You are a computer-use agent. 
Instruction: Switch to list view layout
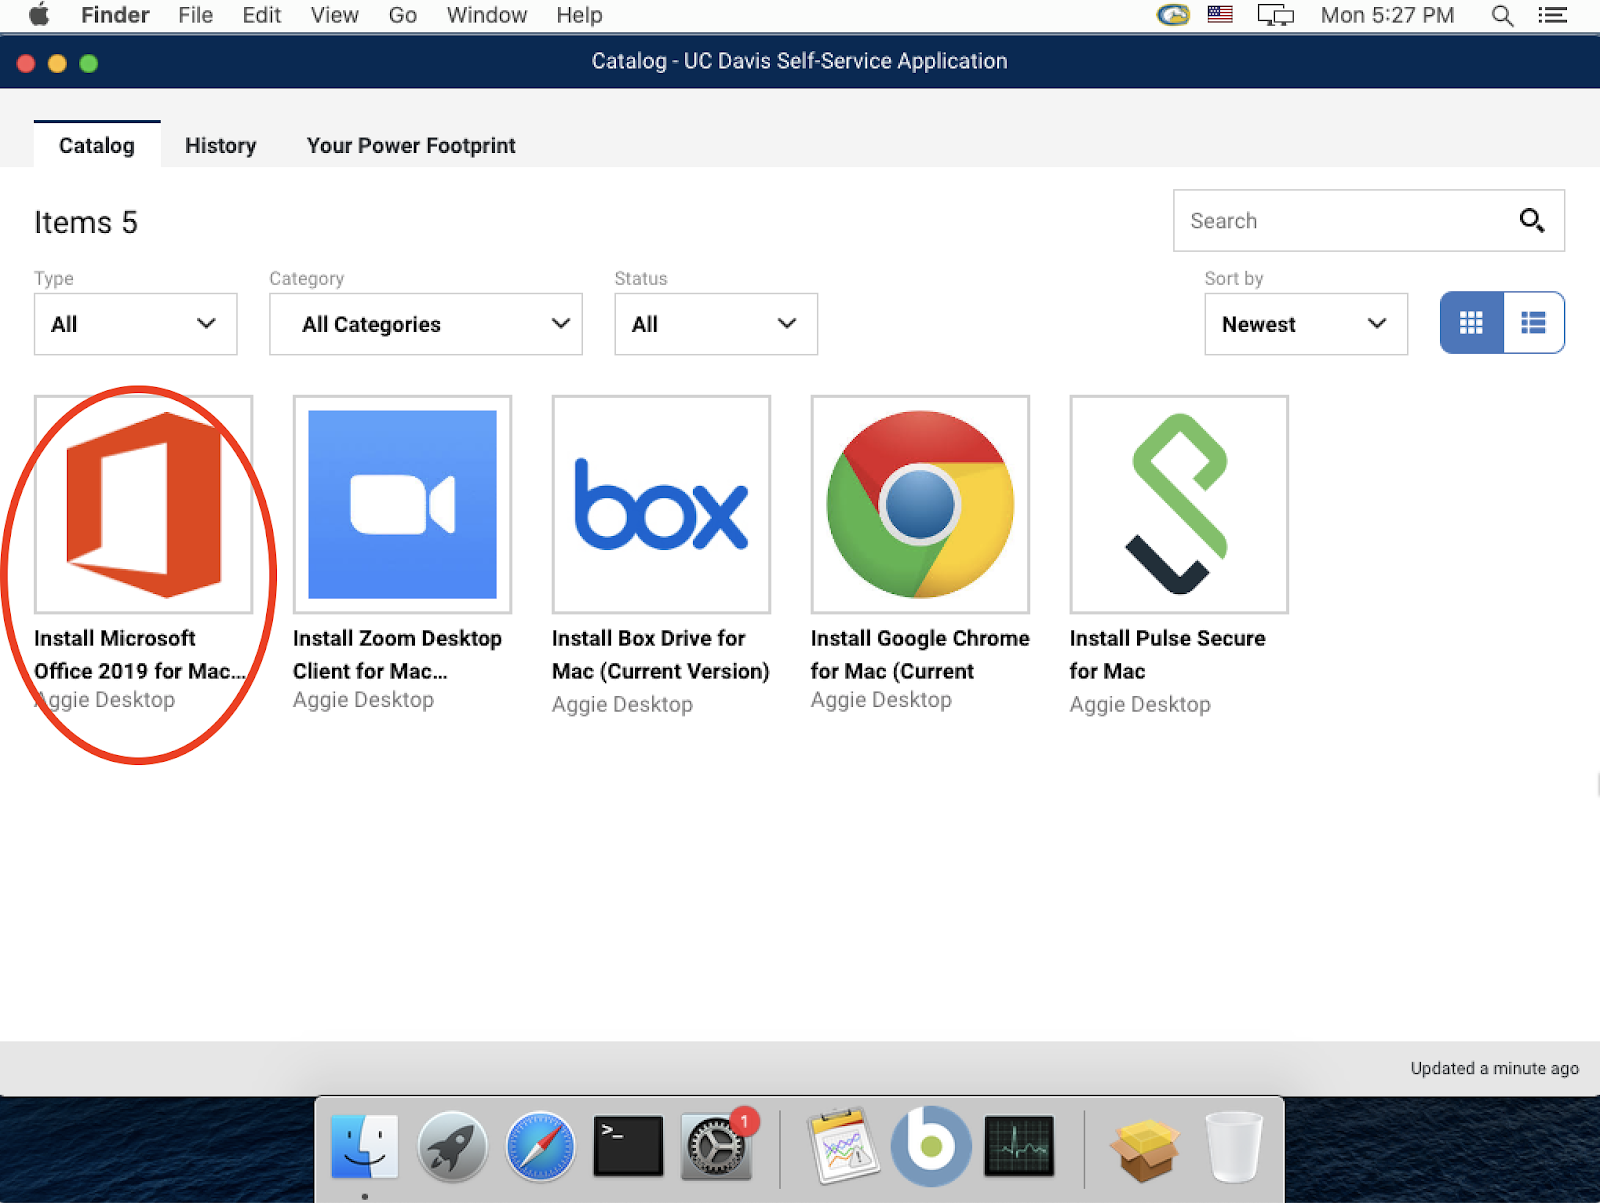click(1534, 322)
